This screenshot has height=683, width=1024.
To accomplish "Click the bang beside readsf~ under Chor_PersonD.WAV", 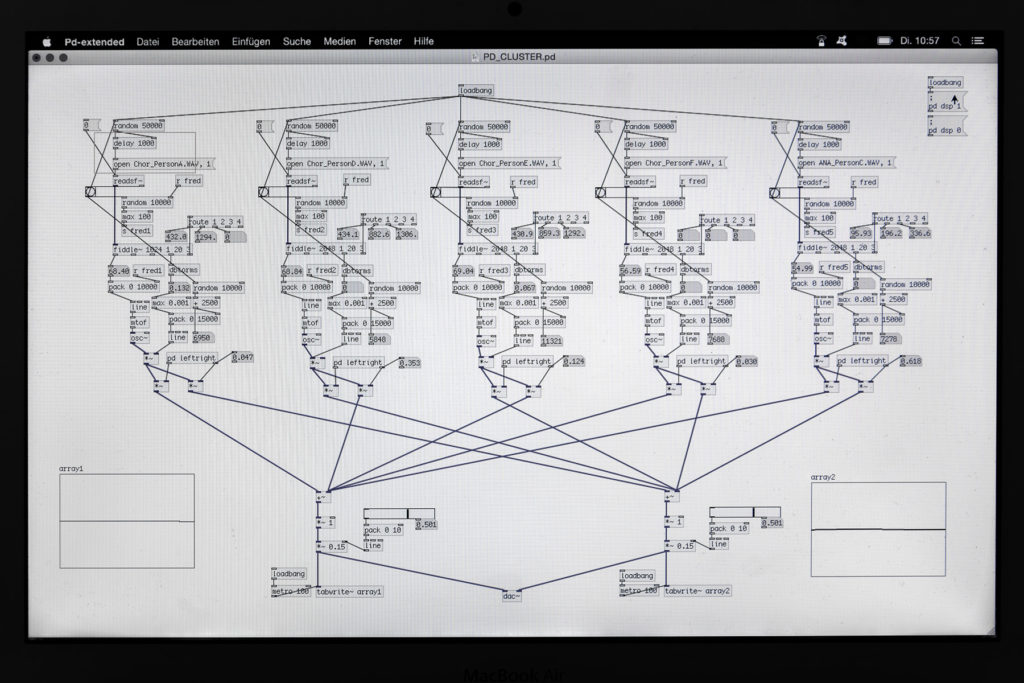I will tap(263, 191).
